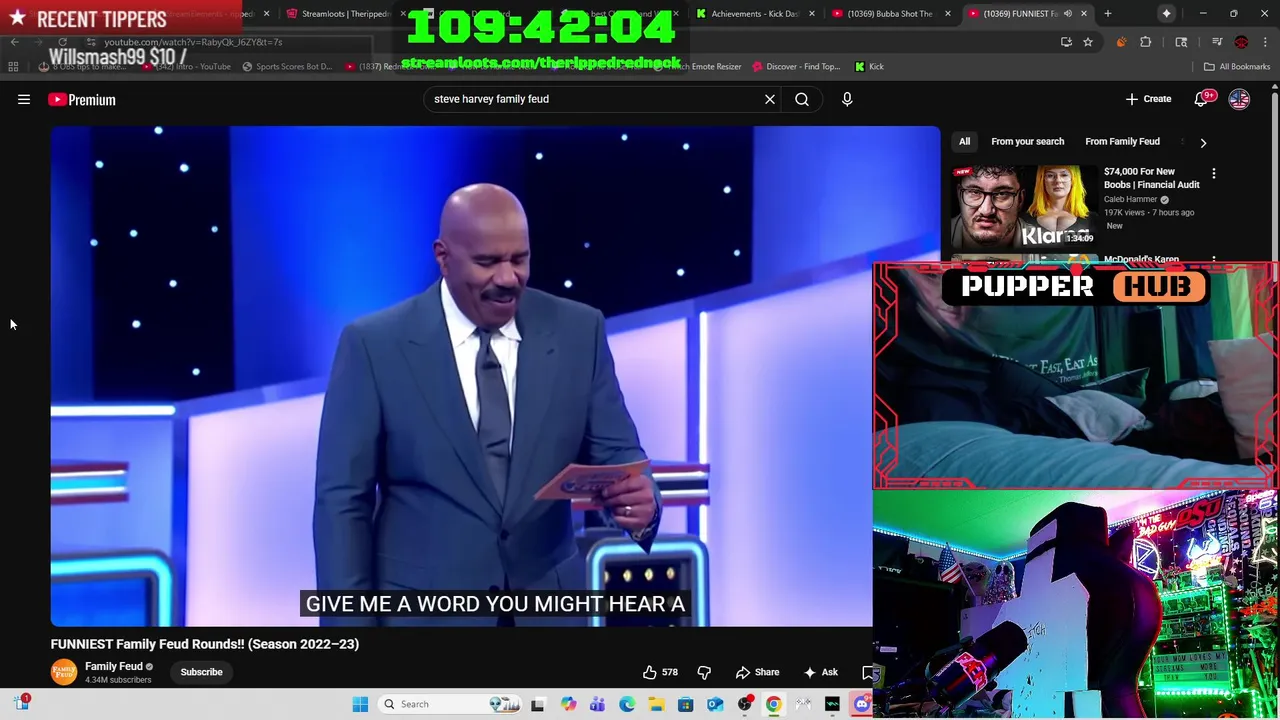Screen dimensions: 1280x720
Task: Switch to Achievements - Kick Dashboard tab
Action: [x=755, y=14]
